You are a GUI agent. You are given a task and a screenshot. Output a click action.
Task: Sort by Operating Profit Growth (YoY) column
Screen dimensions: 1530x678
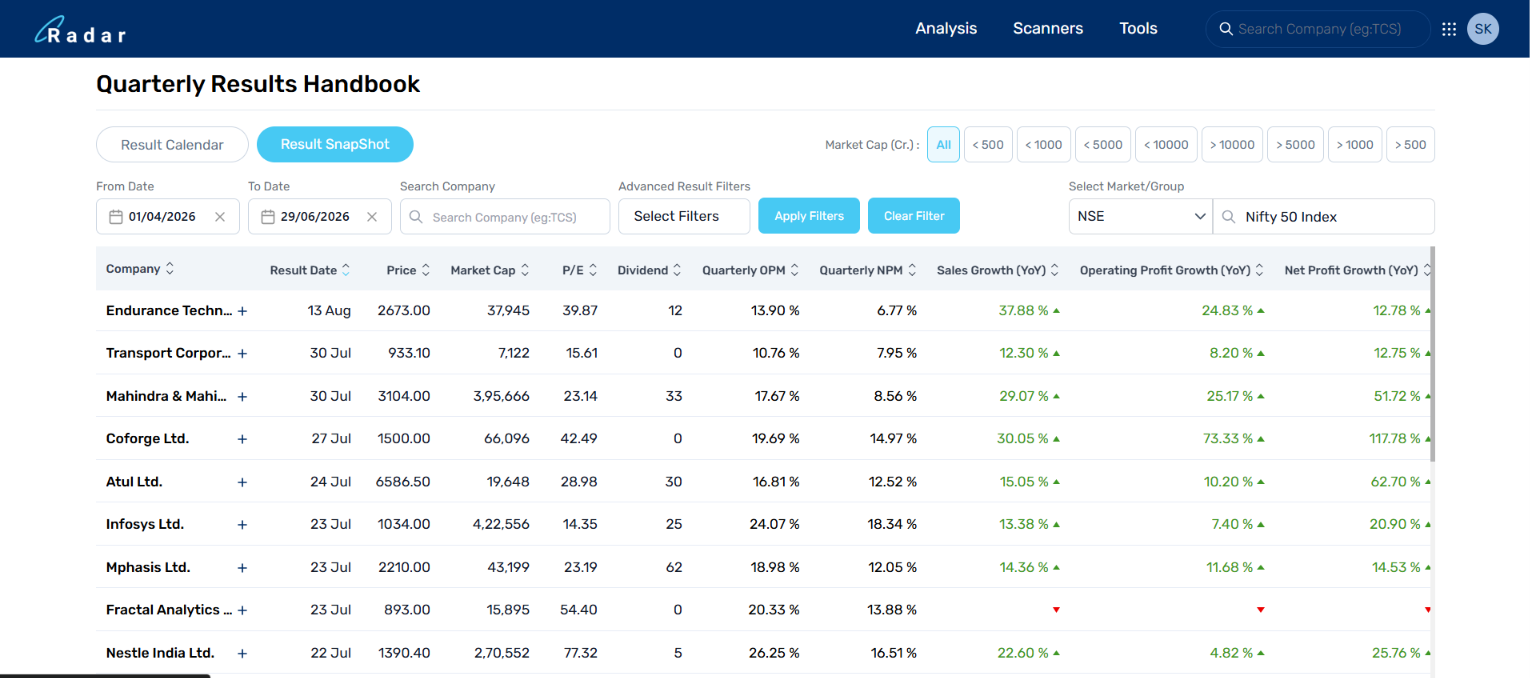click(x=1260, y=270)
